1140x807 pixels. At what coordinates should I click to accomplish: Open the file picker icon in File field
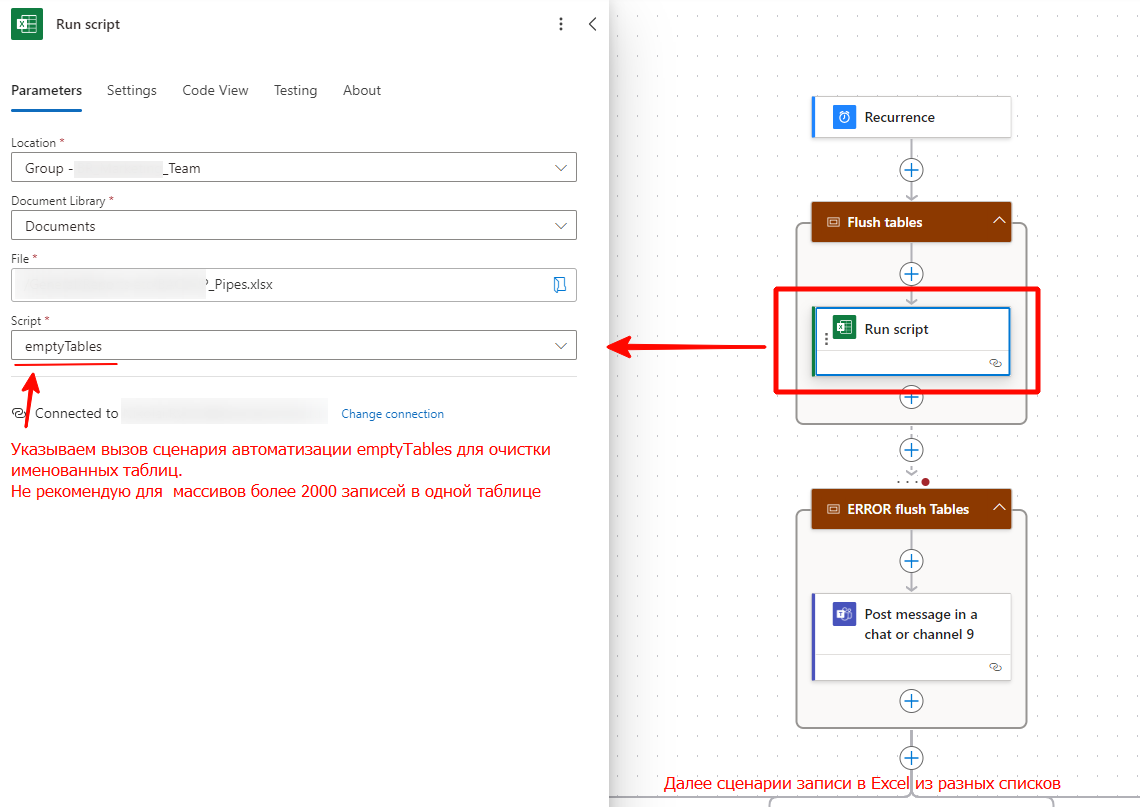tap(560, 285)
